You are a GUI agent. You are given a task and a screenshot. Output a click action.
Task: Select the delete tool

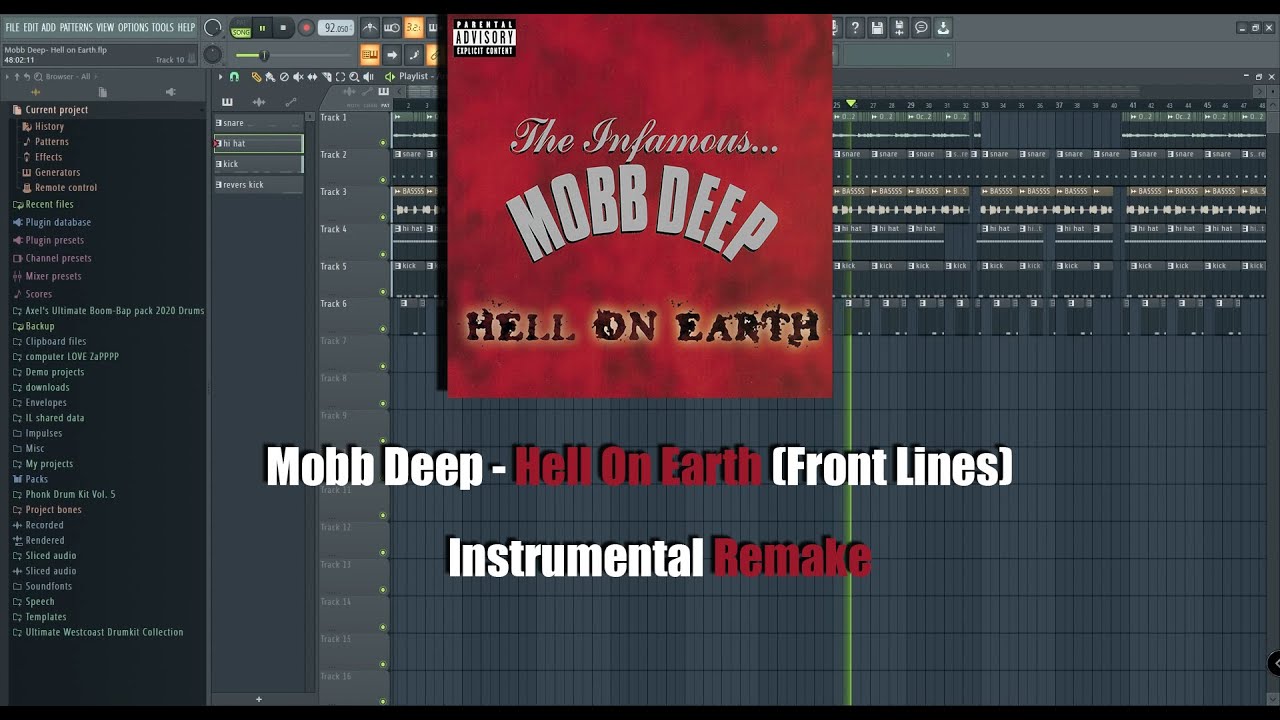point(284,76)
